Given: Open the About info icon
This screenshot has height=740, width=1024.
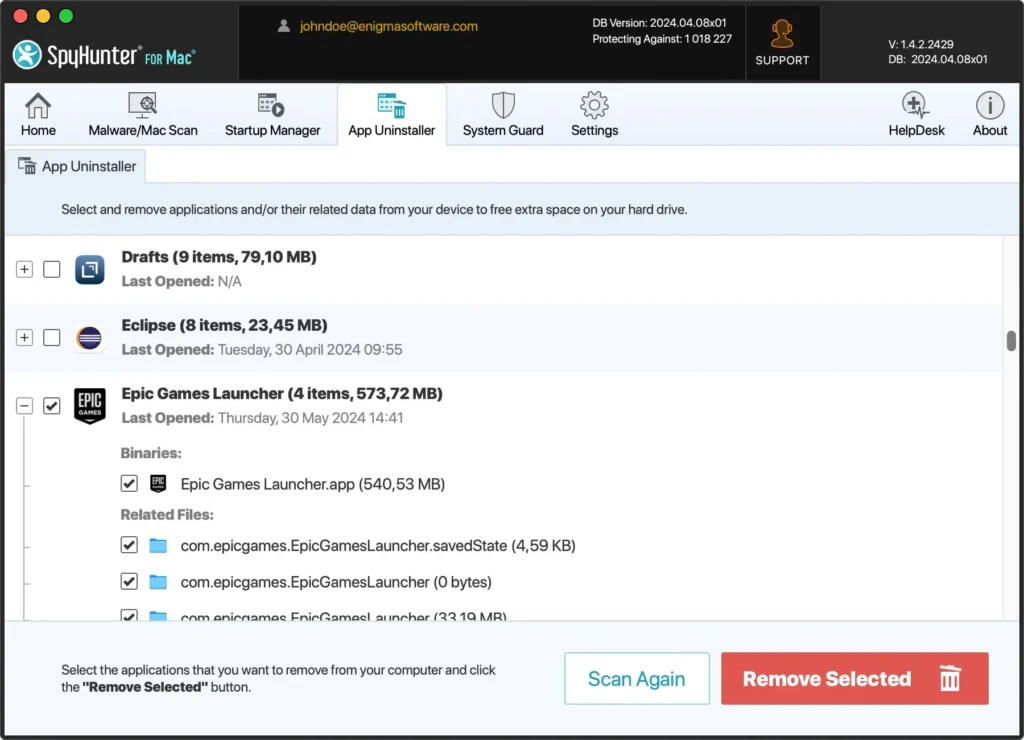Looking at the screenshot, I should (990, 105).
